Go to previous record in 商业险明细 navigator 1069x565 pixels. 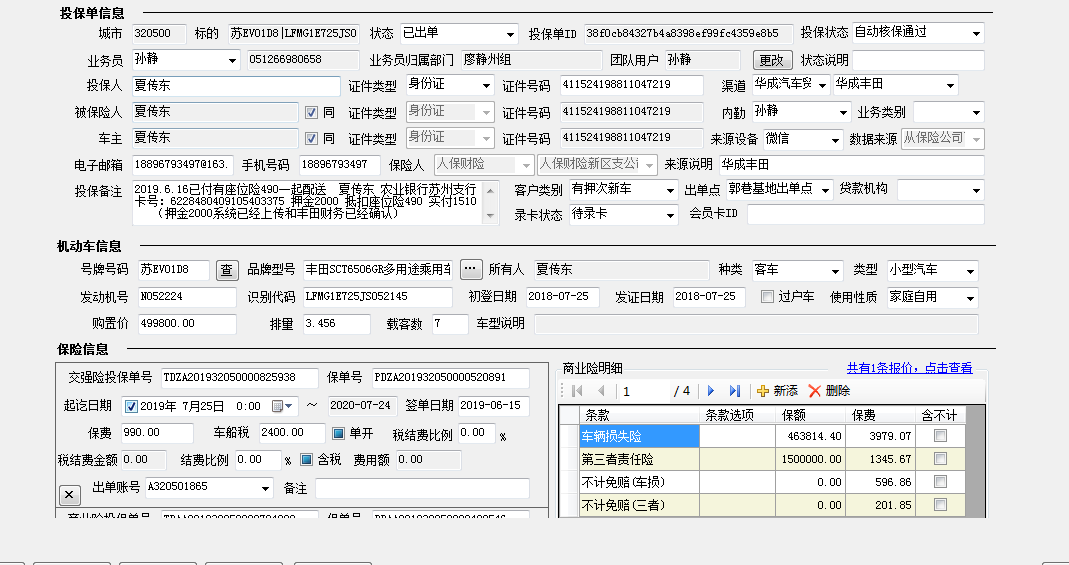pyautogui.click(x=601, y=391)
